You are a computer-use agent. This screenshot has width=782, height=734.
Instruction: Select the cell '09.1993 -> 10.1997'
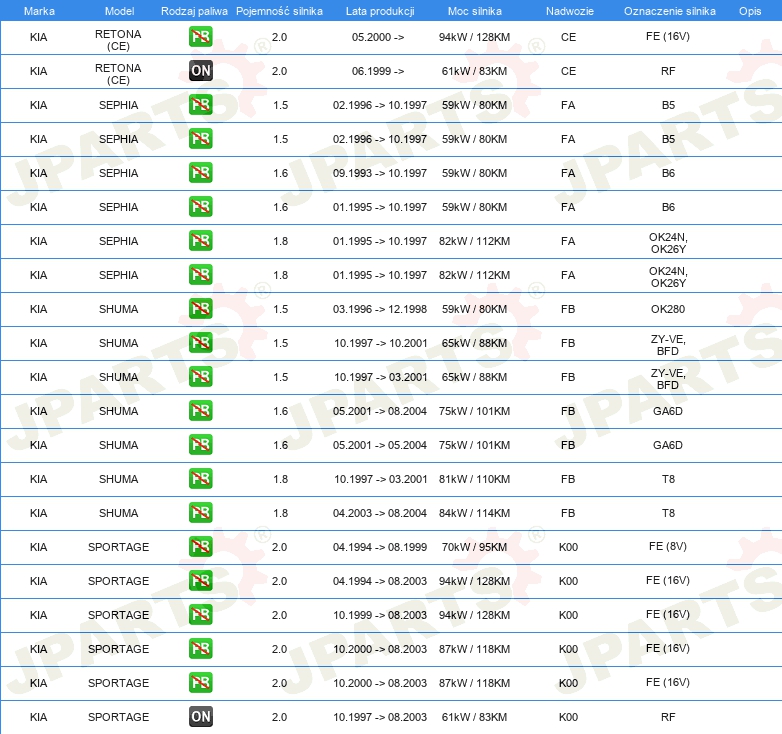380,173
